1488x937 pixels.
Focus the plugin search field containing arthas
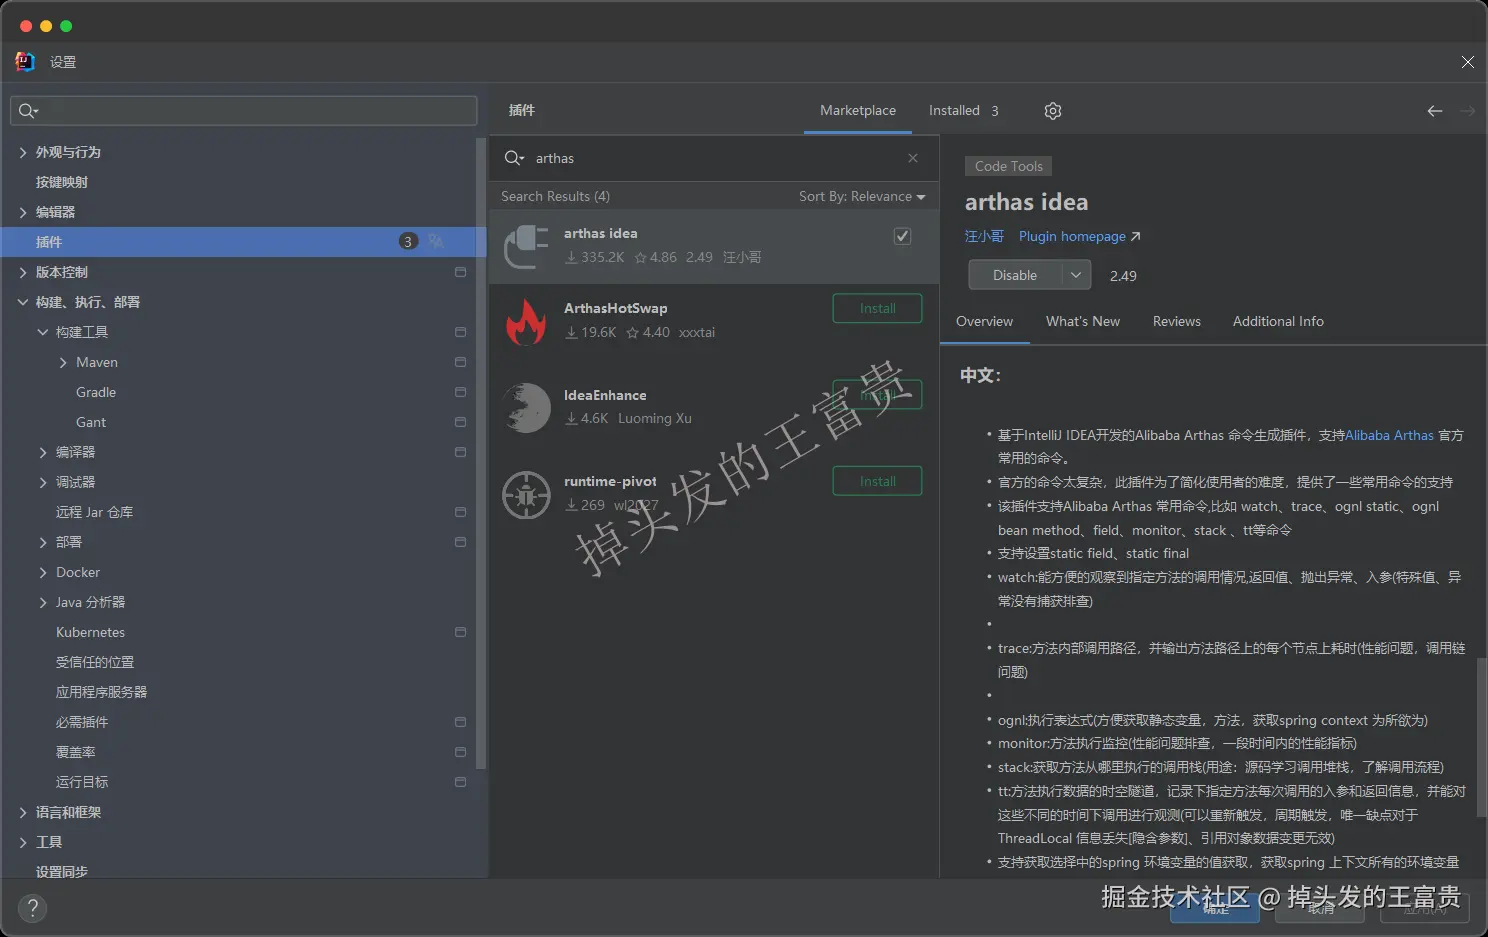(x=712, y=158)
